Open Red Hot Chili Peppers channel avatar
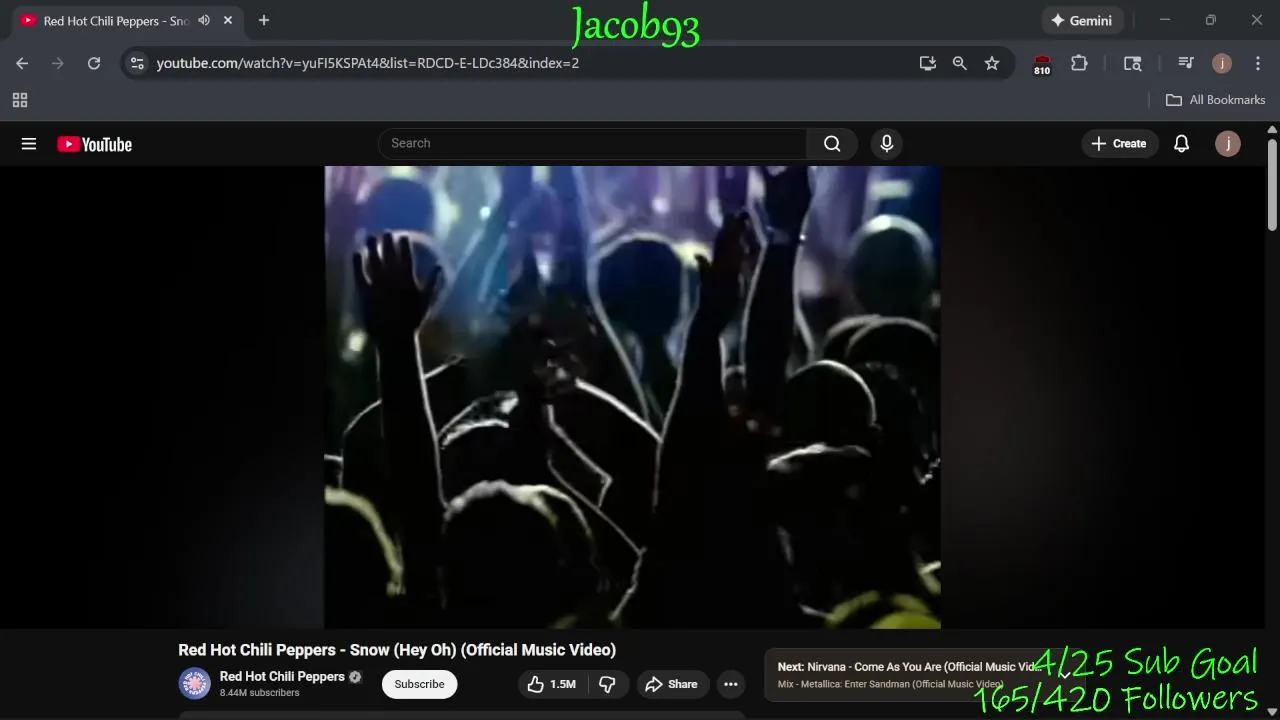Image resolution: width=1280 pixels, height=720 pixels. (194, 684)
